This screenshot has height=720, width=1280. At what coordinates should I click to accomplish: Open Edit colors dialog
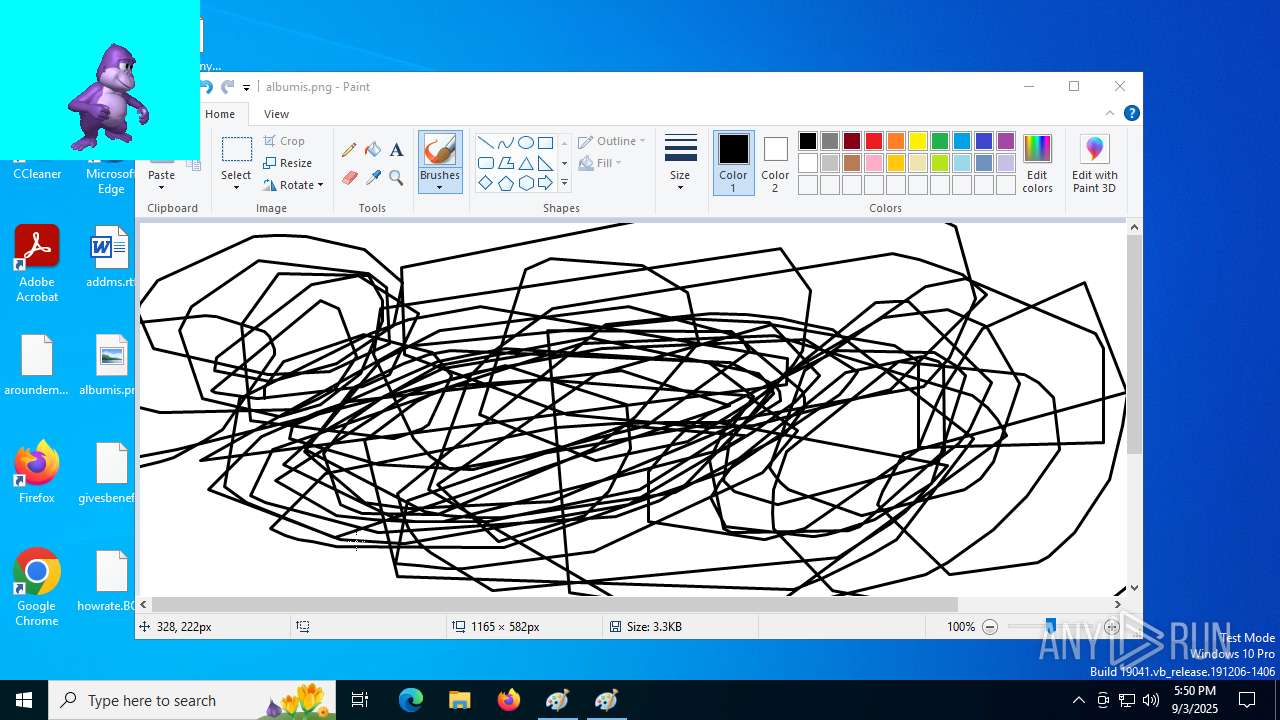pyautogui.click(x=1037, y=163)
